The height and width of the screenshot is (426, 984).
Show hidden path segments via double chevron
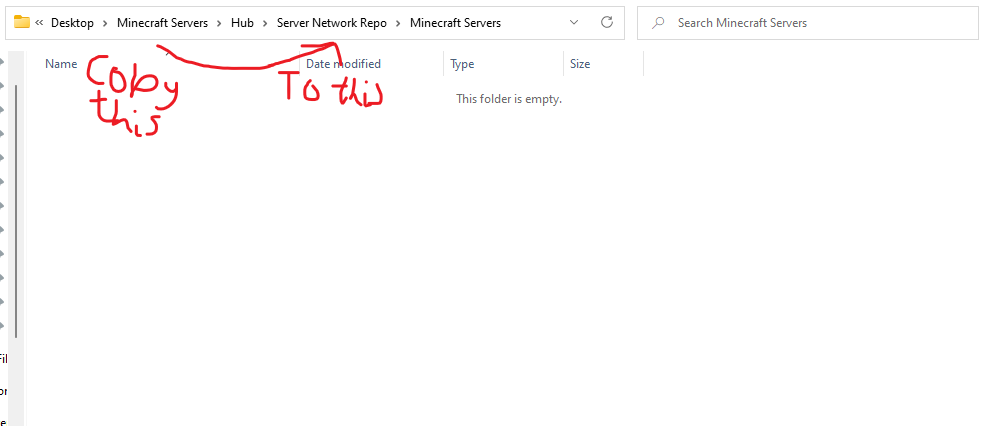click(39, 23)
